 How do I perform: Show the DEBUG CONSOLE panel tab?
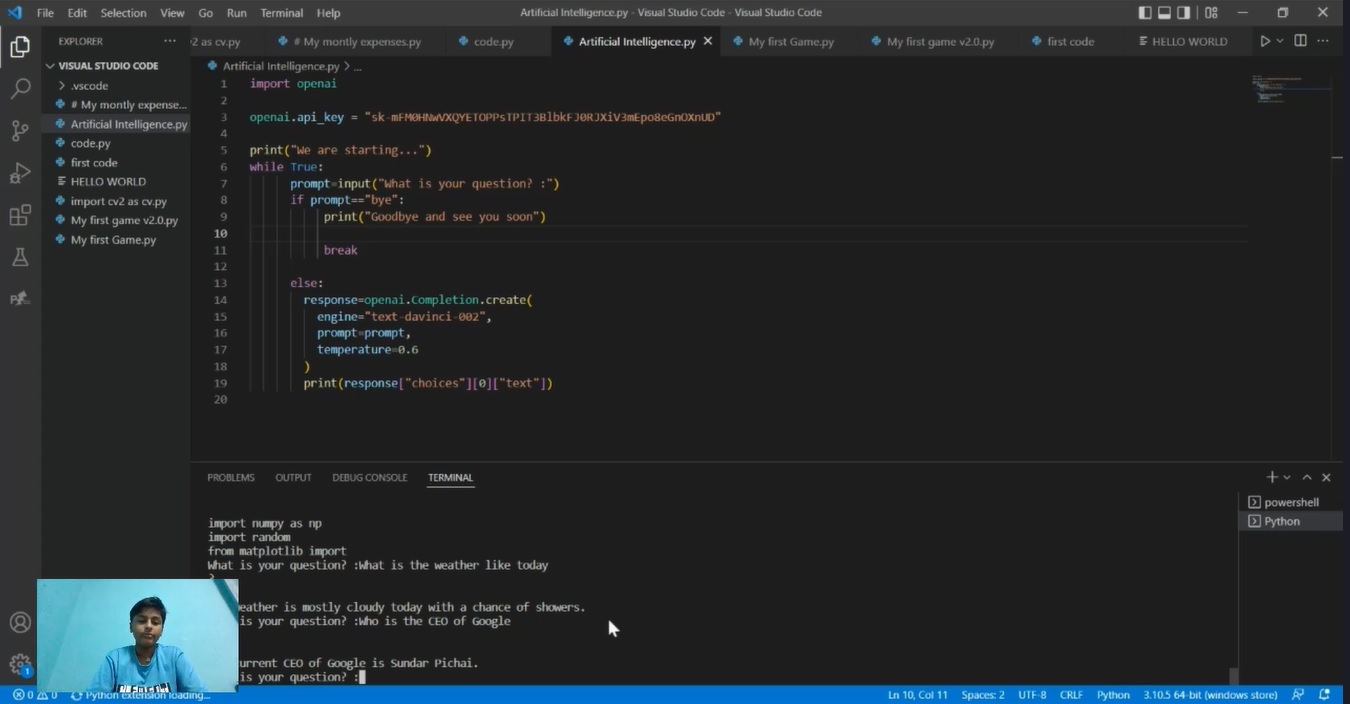tap(370, 478)
